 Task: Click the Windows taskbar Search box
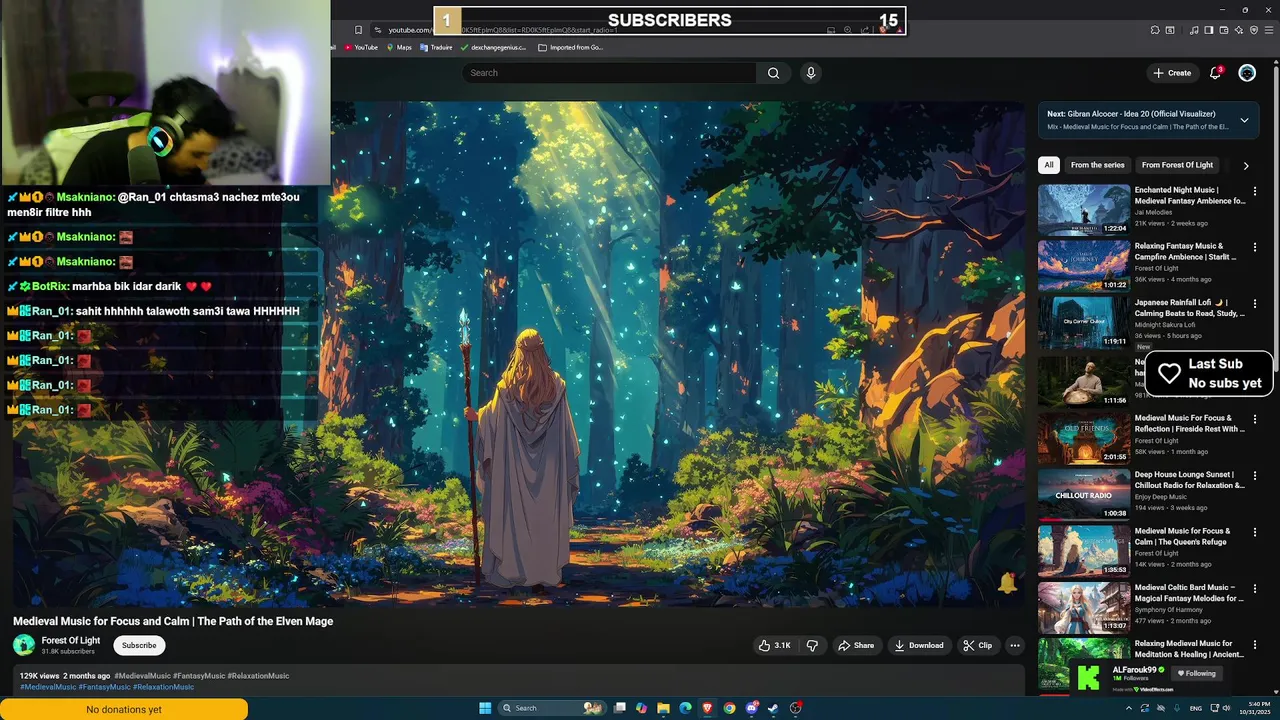[x=552, y=708]
